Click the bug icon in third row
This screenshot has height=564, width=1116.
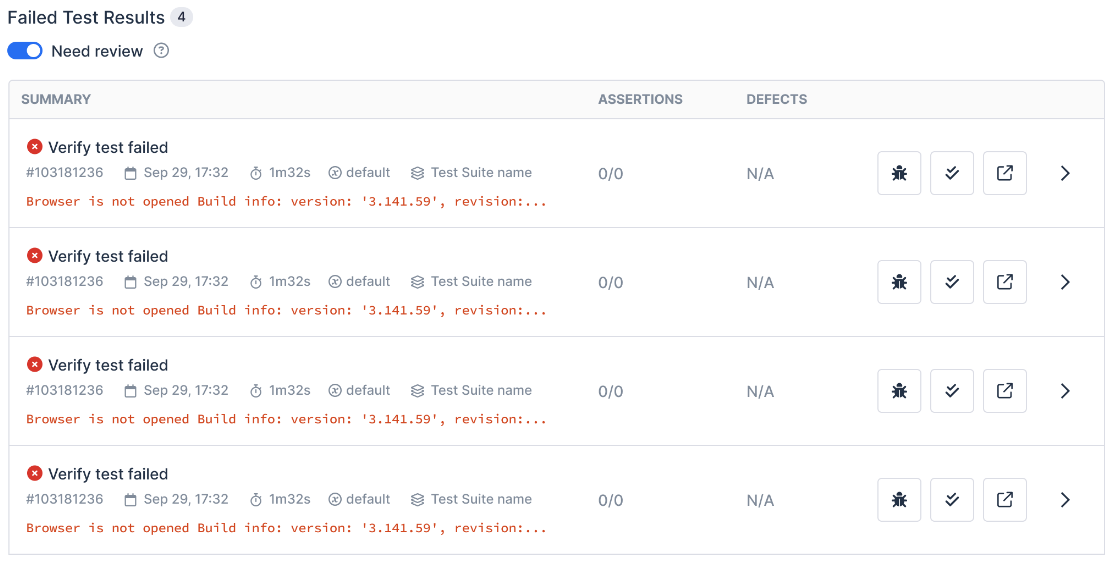tap(899, 391)
